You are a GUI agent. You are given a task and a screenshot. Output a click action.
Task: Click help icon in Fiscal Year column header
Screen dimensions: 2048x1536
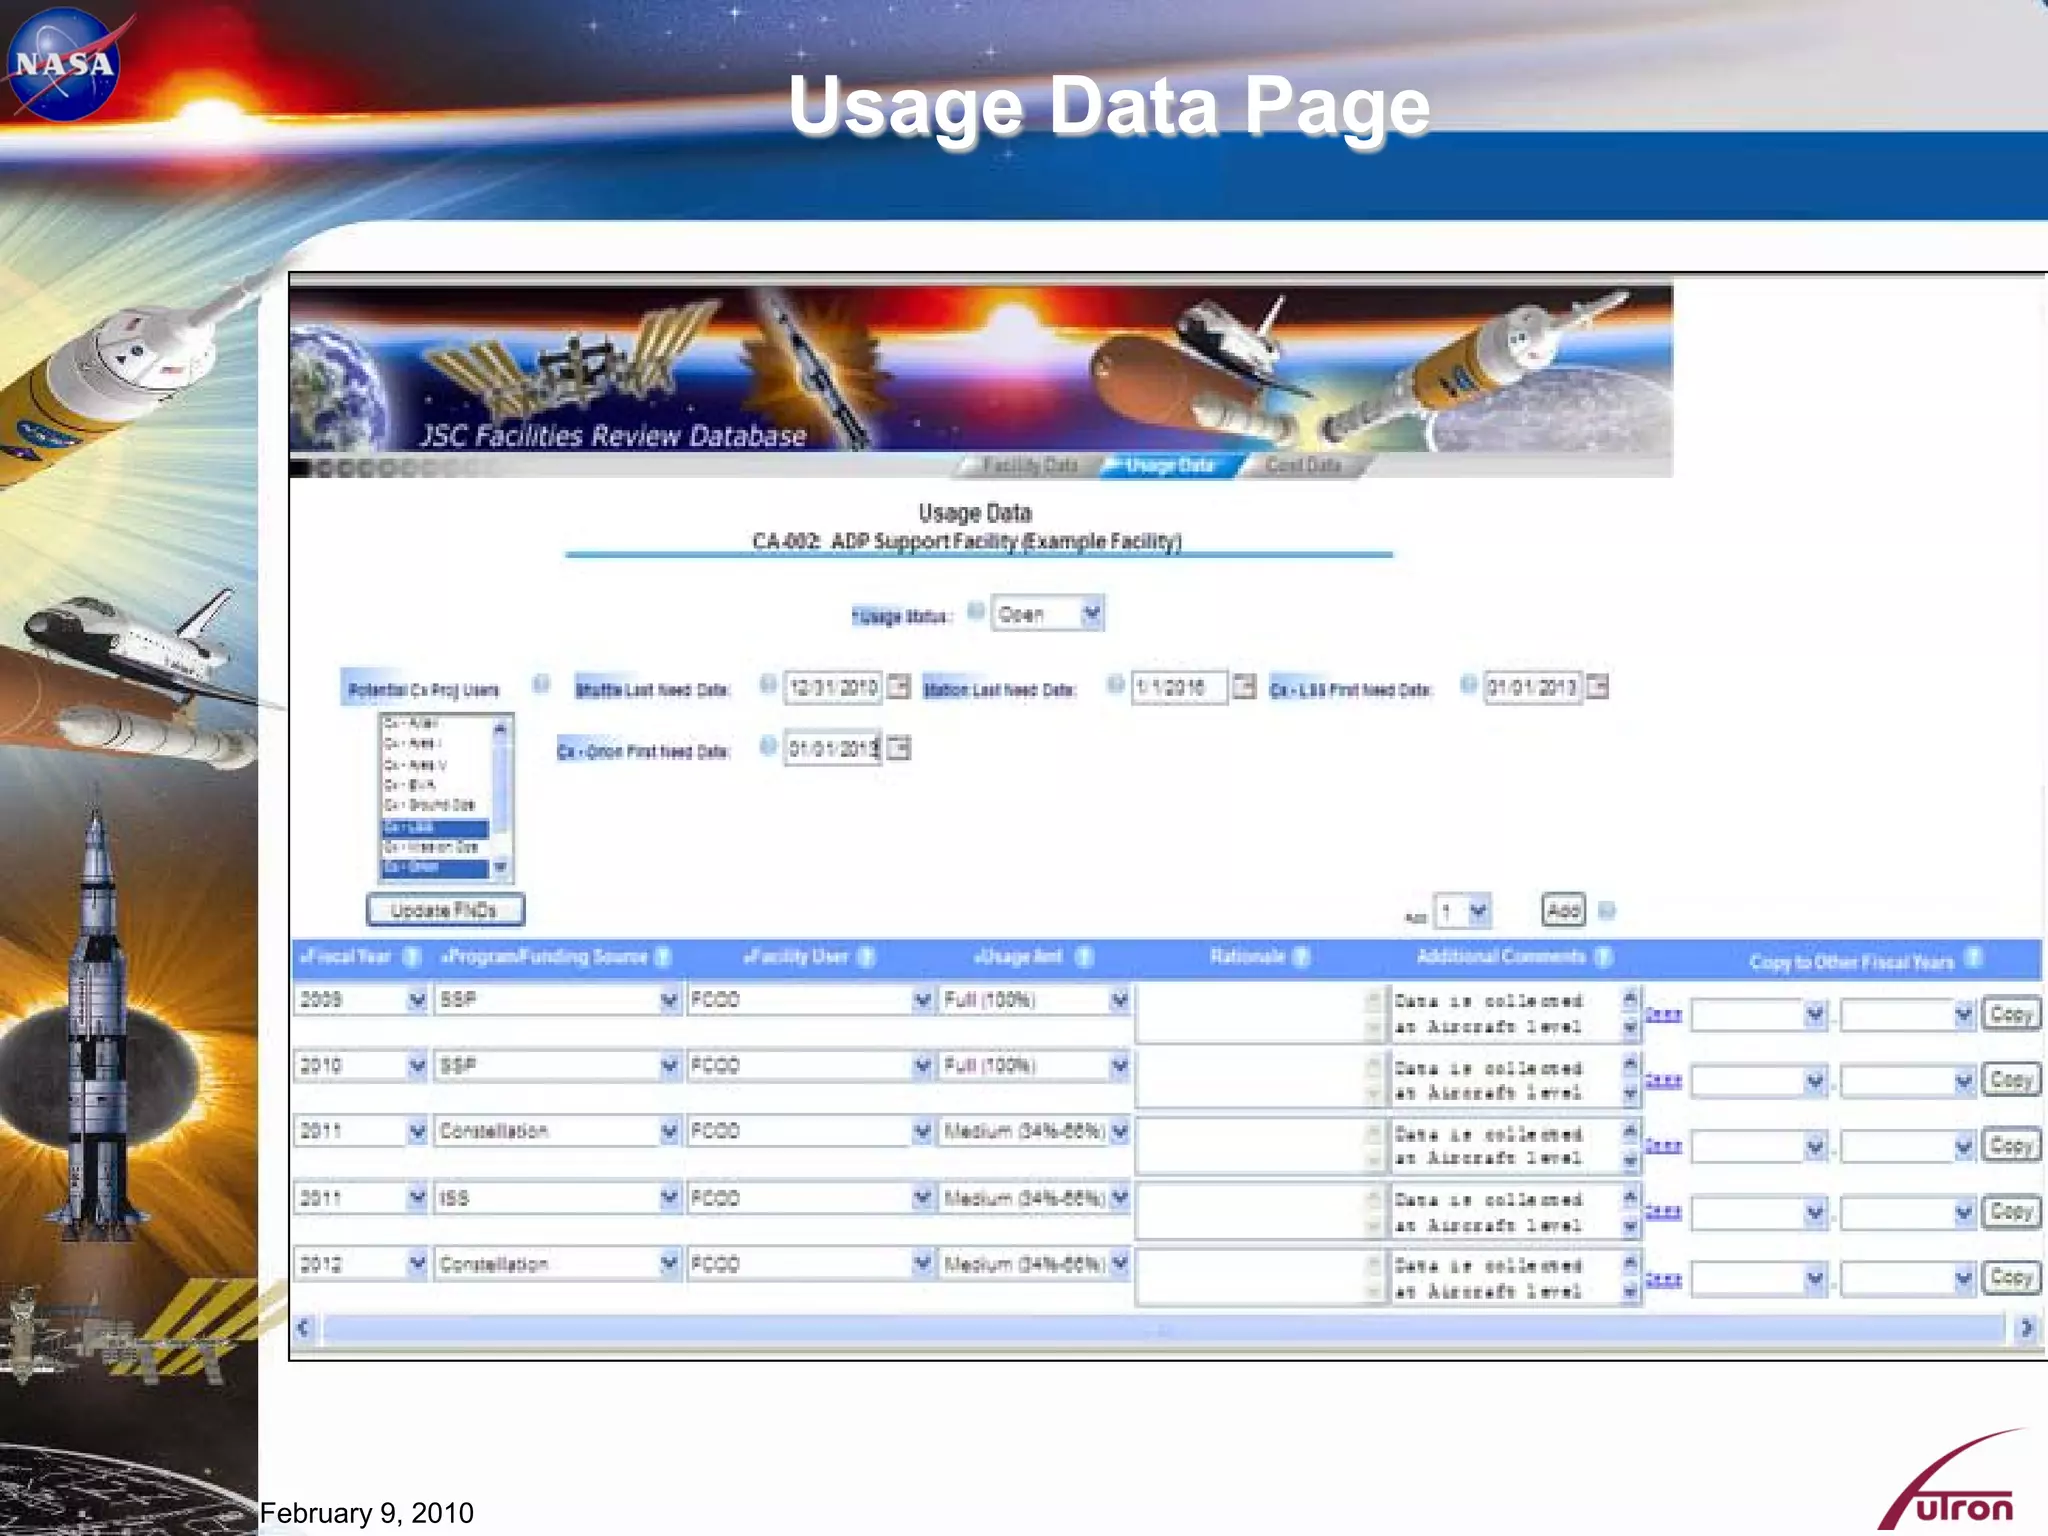click(411, 957)
